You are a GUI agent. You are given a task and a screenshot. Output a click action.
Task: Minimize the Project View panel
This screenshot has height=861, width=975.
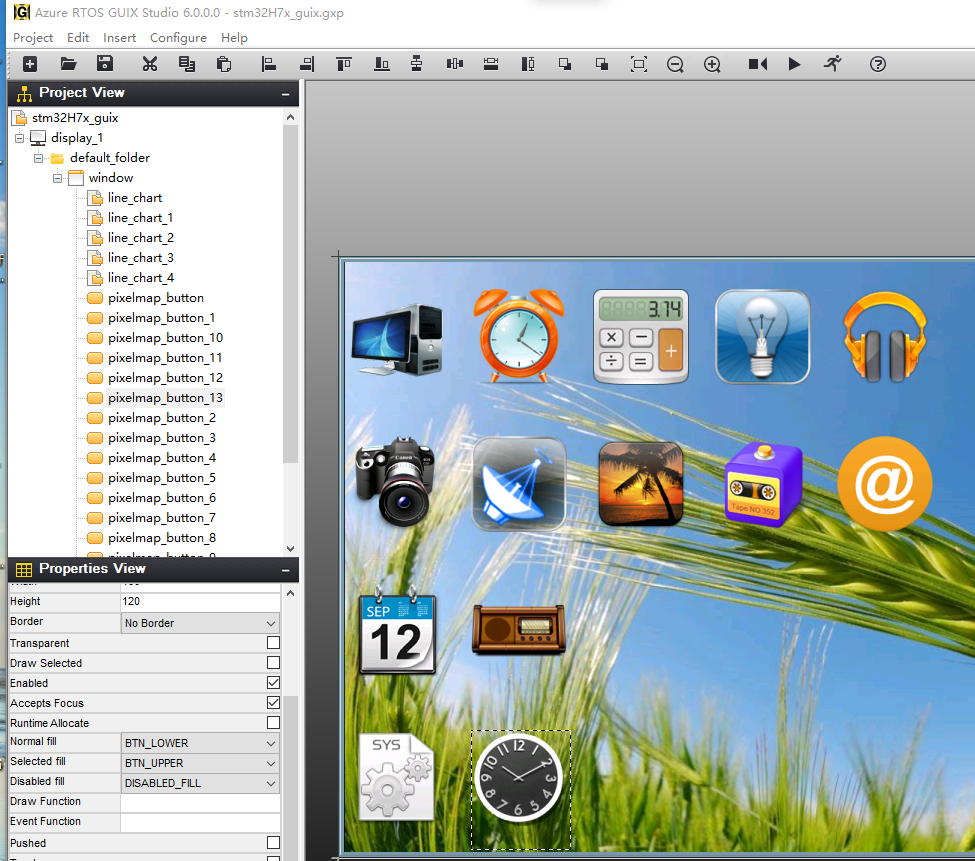pyautogui.click(x=285, y=94)
